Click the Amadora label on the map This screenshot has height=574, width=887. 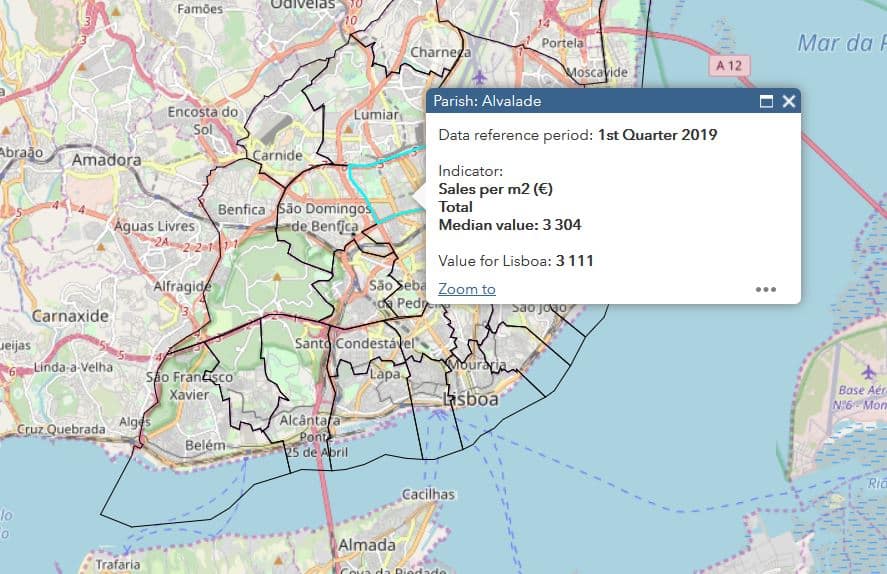click(x=106, y=160)
